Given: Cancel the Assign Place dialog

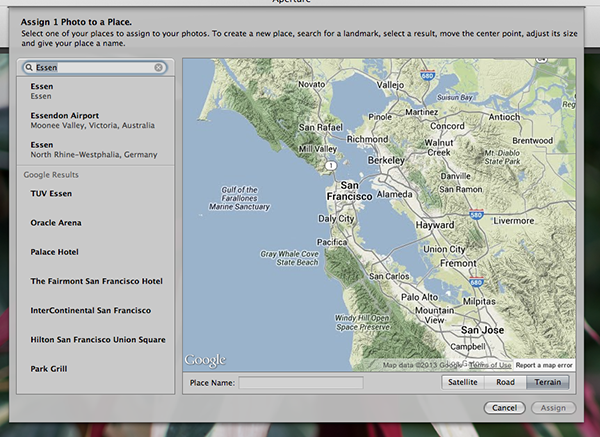Looking at the screenshot, I should coord(504,408).
